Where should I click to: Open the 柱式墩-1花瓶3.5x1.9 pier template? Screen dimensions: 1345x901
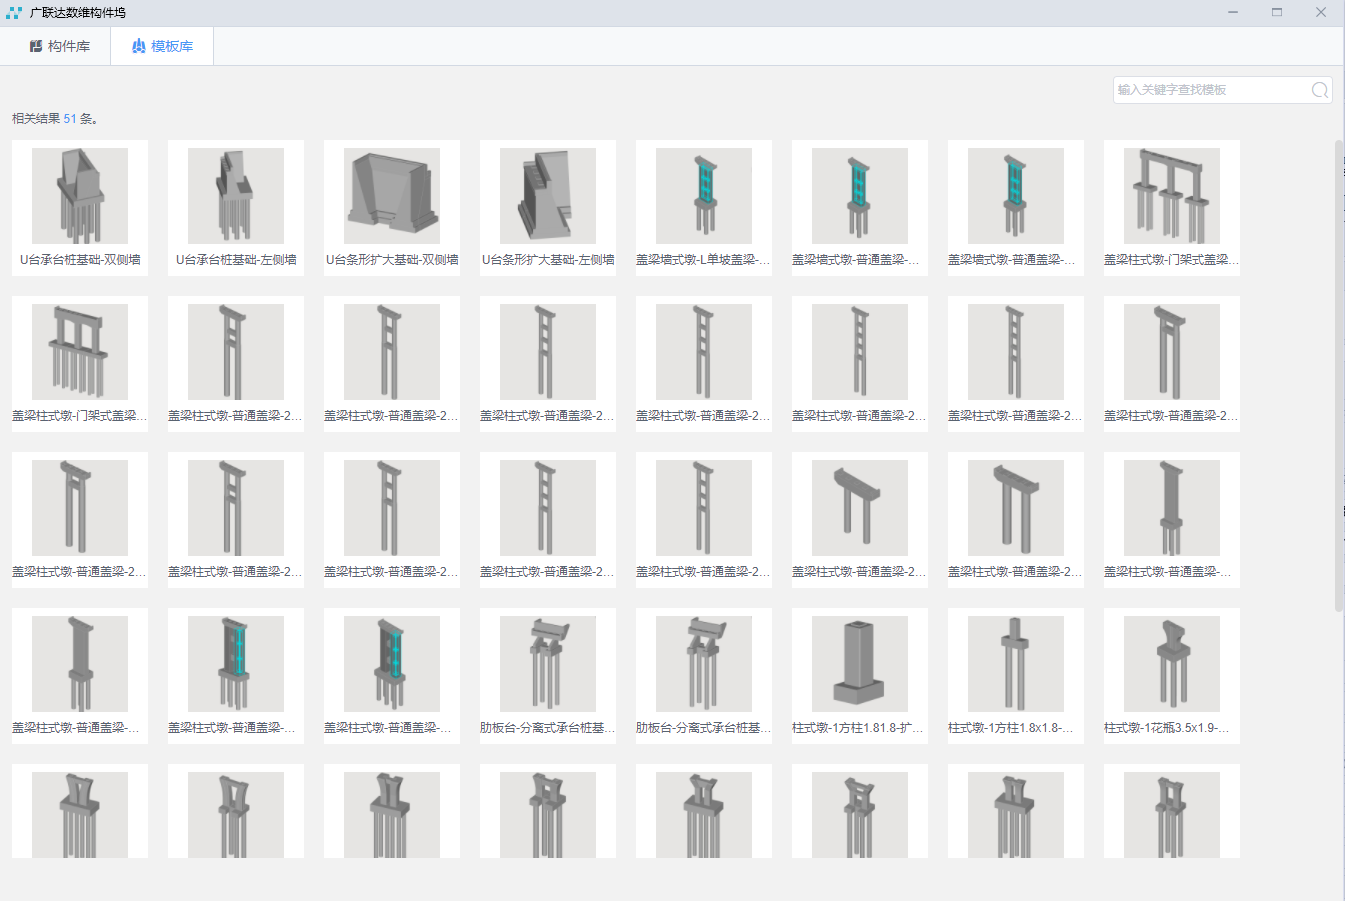pyautogui.click(x=1172, y=664)
